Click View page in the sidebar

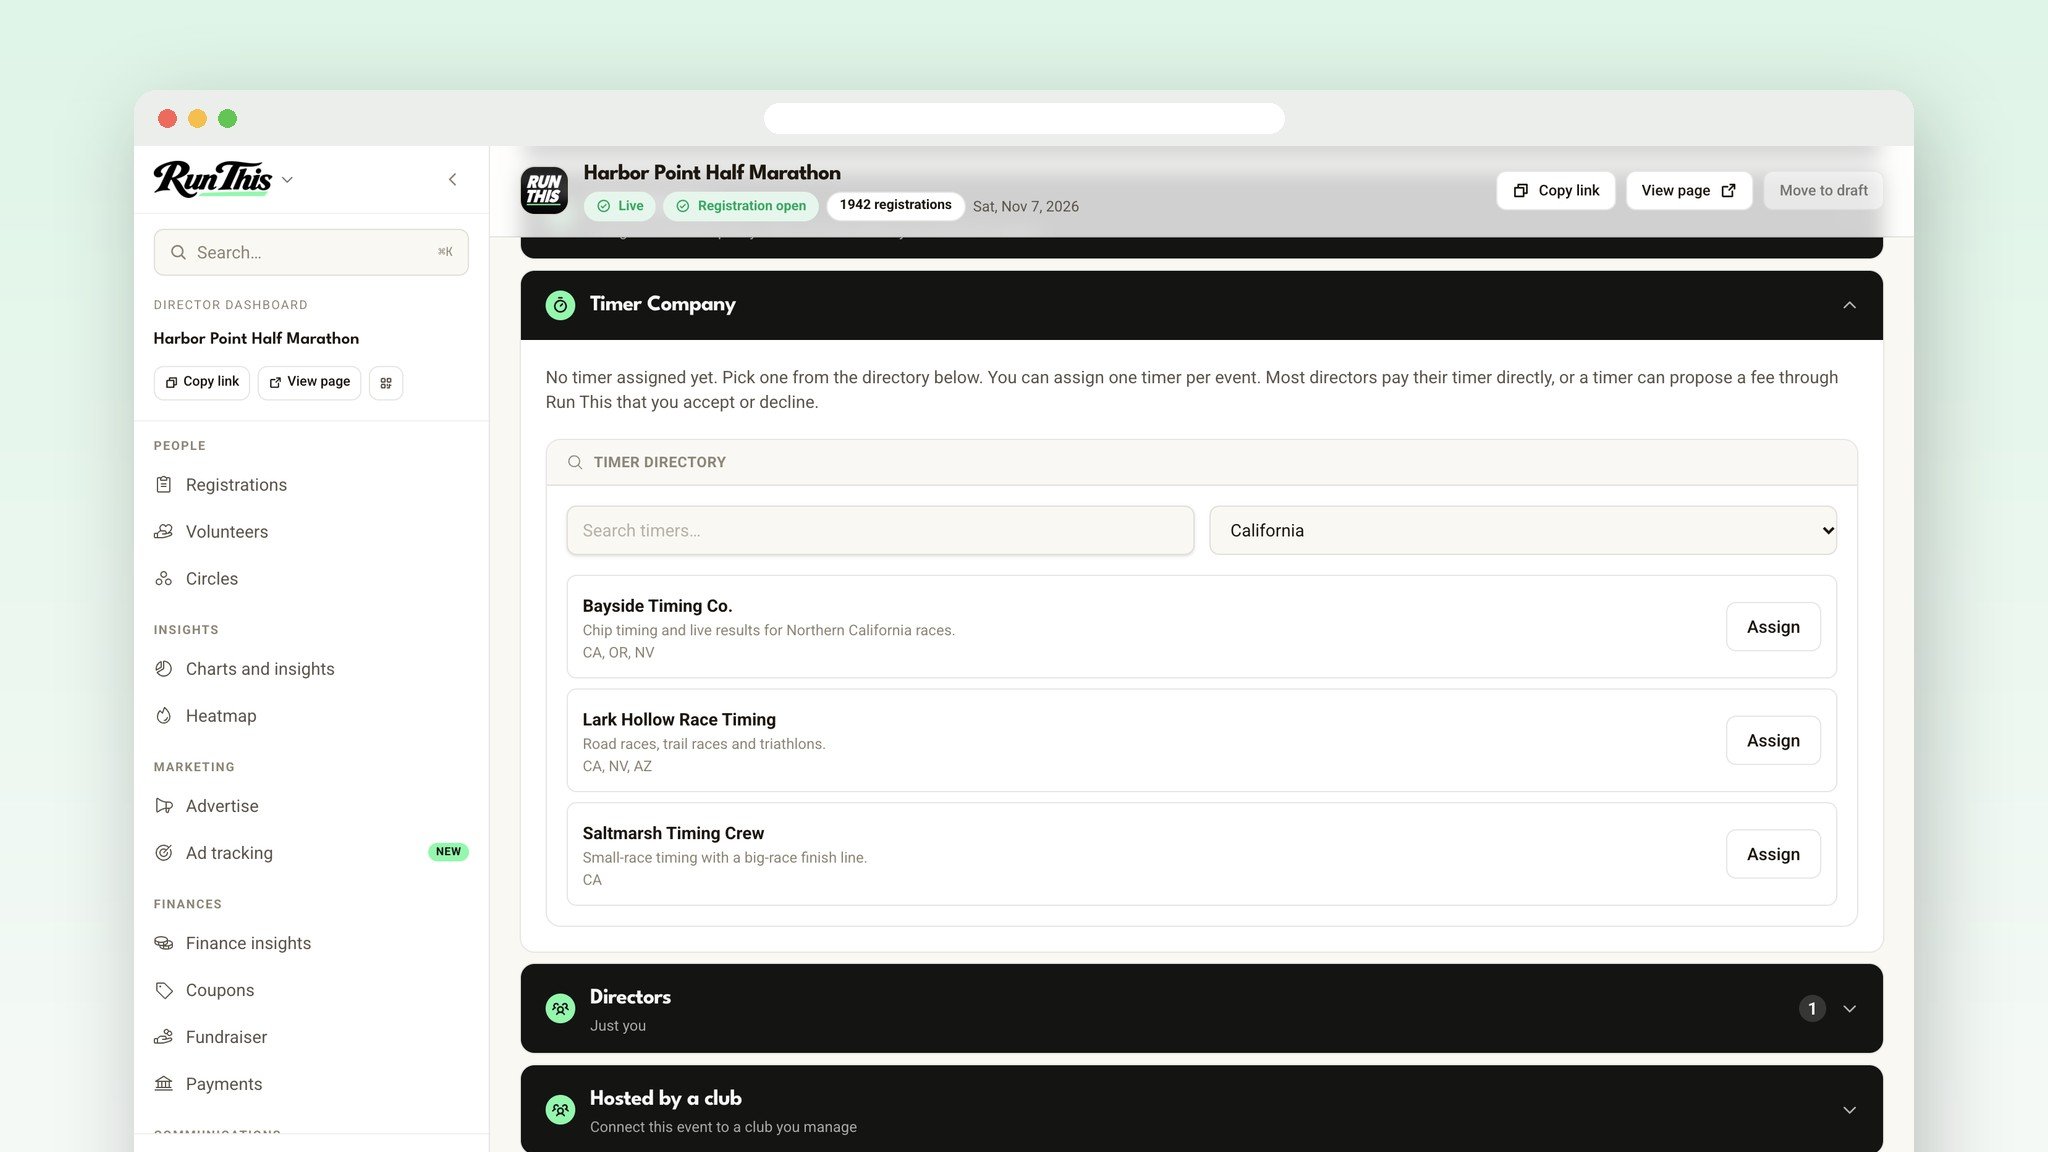309,382
